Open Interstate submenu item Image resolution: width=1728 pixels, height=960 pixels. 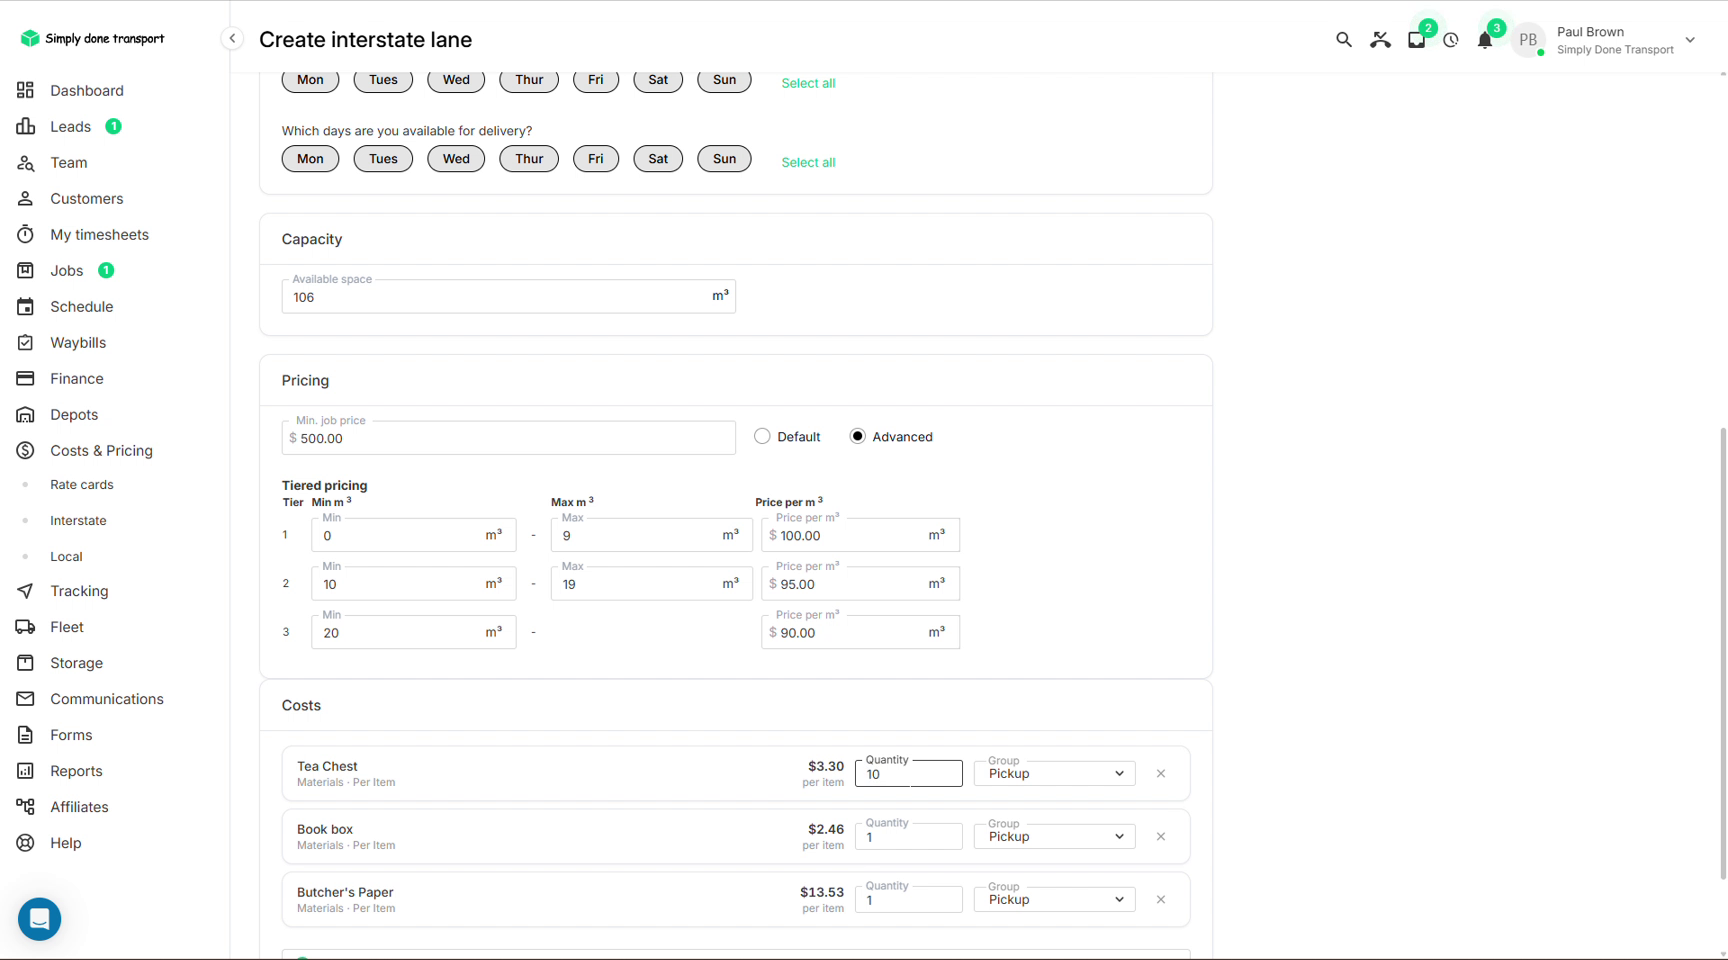(78, 521)
